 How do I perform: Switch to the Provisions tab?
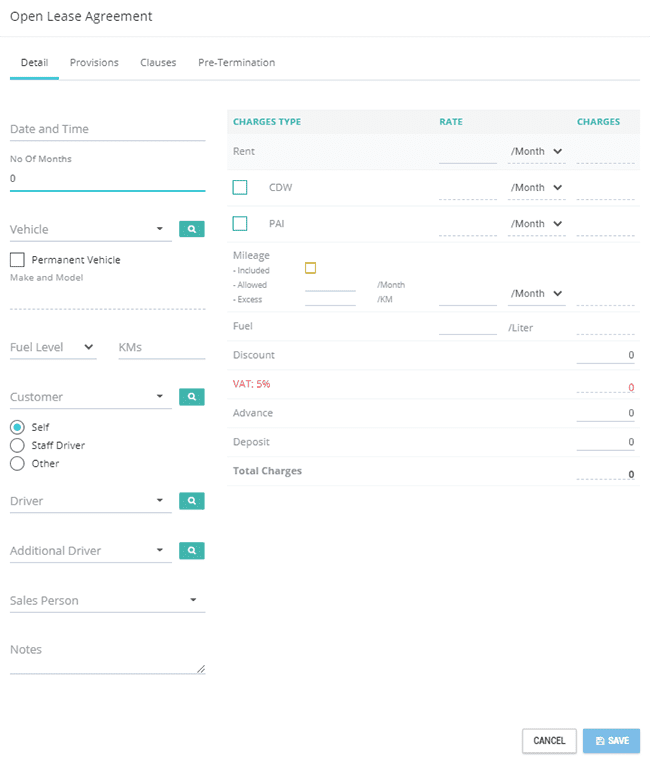tap(94, 62)
